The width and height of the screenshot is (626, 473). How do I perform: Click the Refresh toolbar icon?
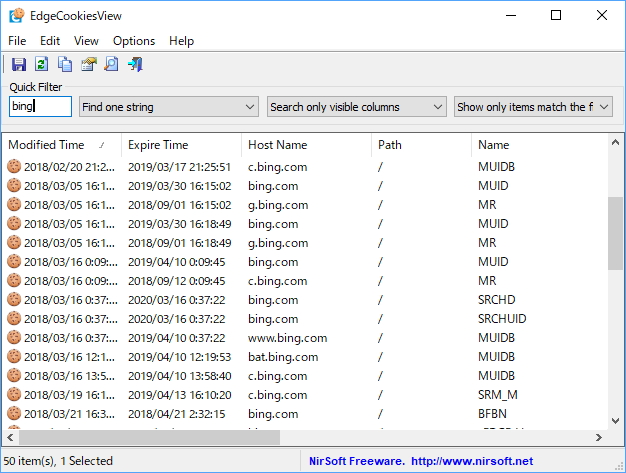pos(42,64)
